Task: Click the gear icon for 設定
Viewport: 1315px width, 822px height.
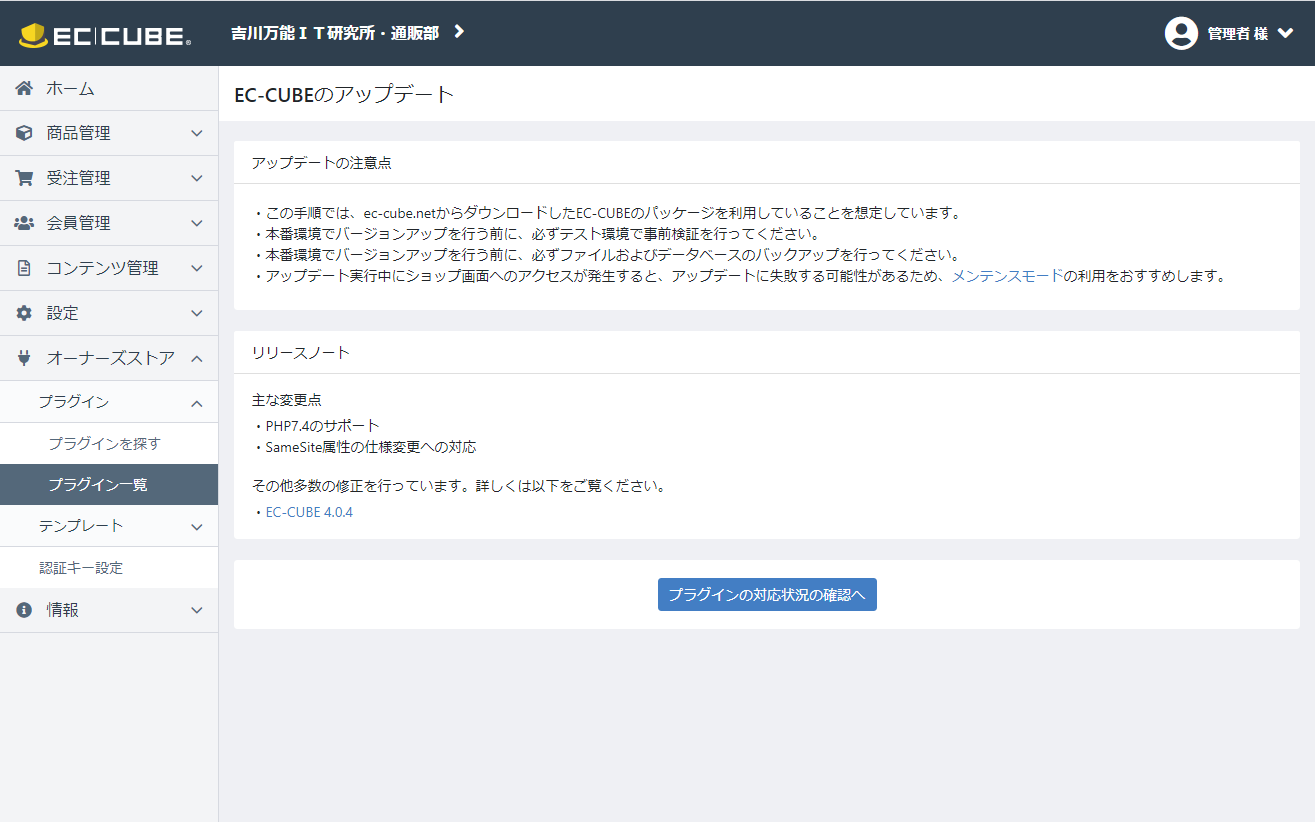Action: [x=24, y=313]
